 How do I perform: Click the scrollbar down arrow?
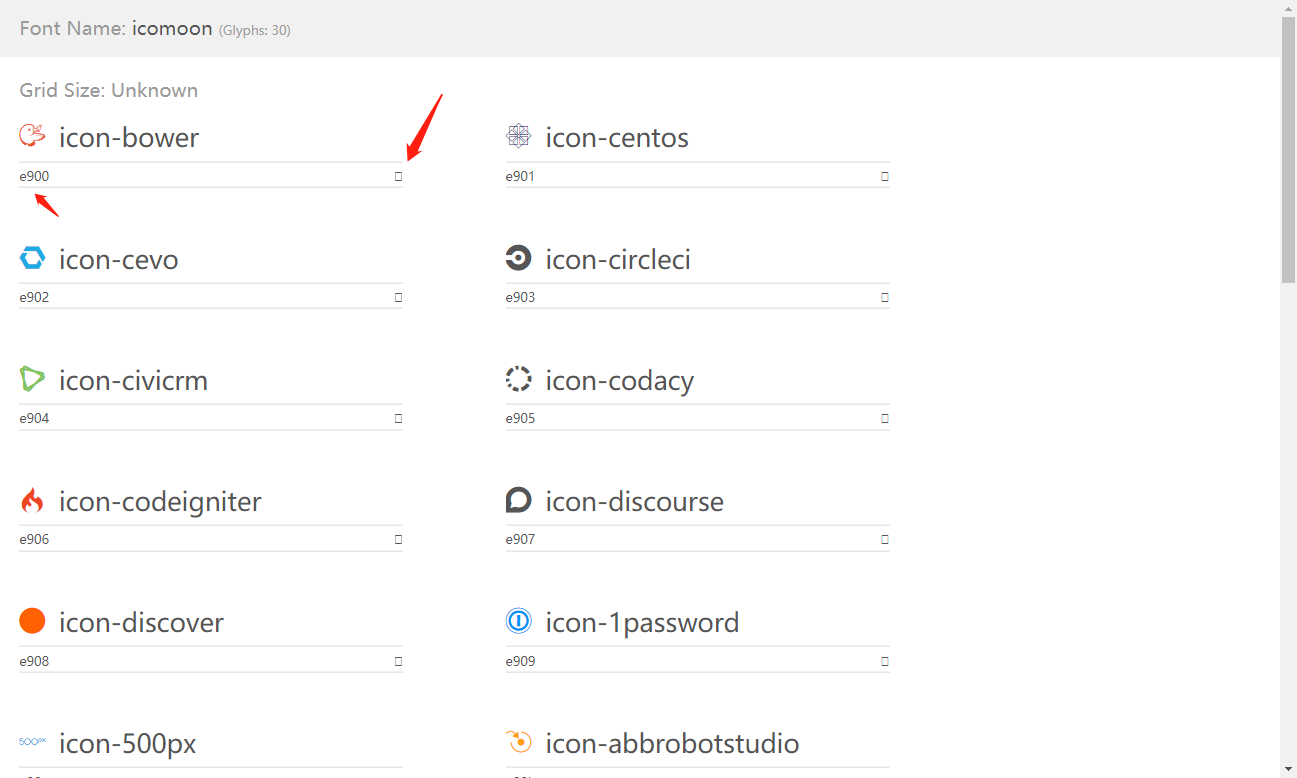point(1288,768)
